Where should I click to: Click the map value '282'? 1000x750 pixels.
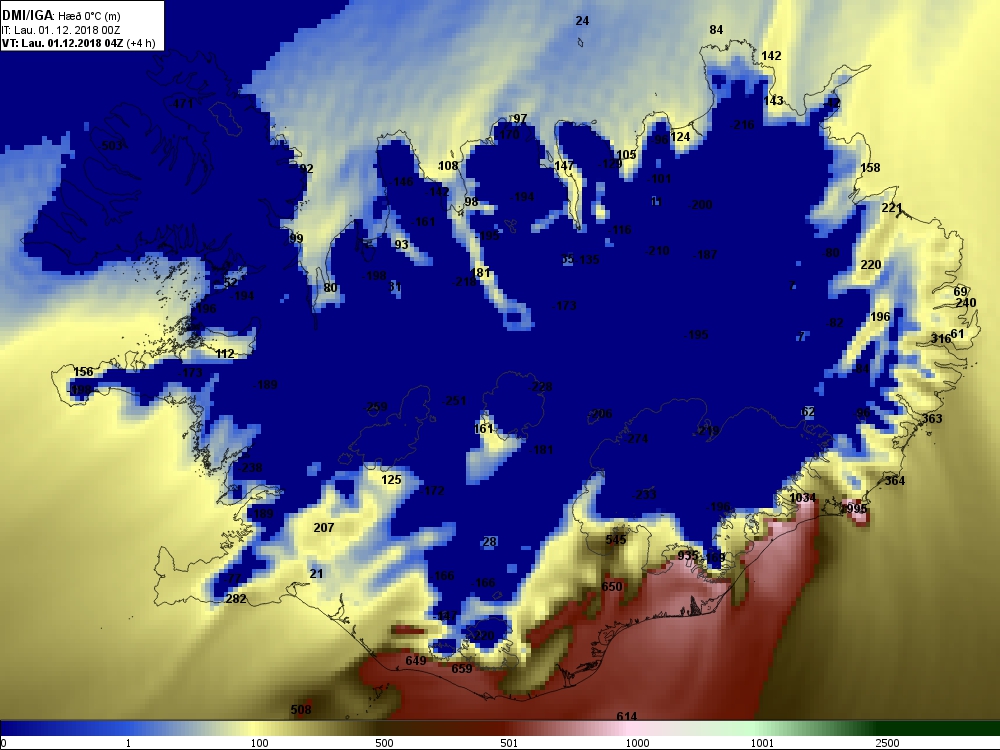pos(236,599)
